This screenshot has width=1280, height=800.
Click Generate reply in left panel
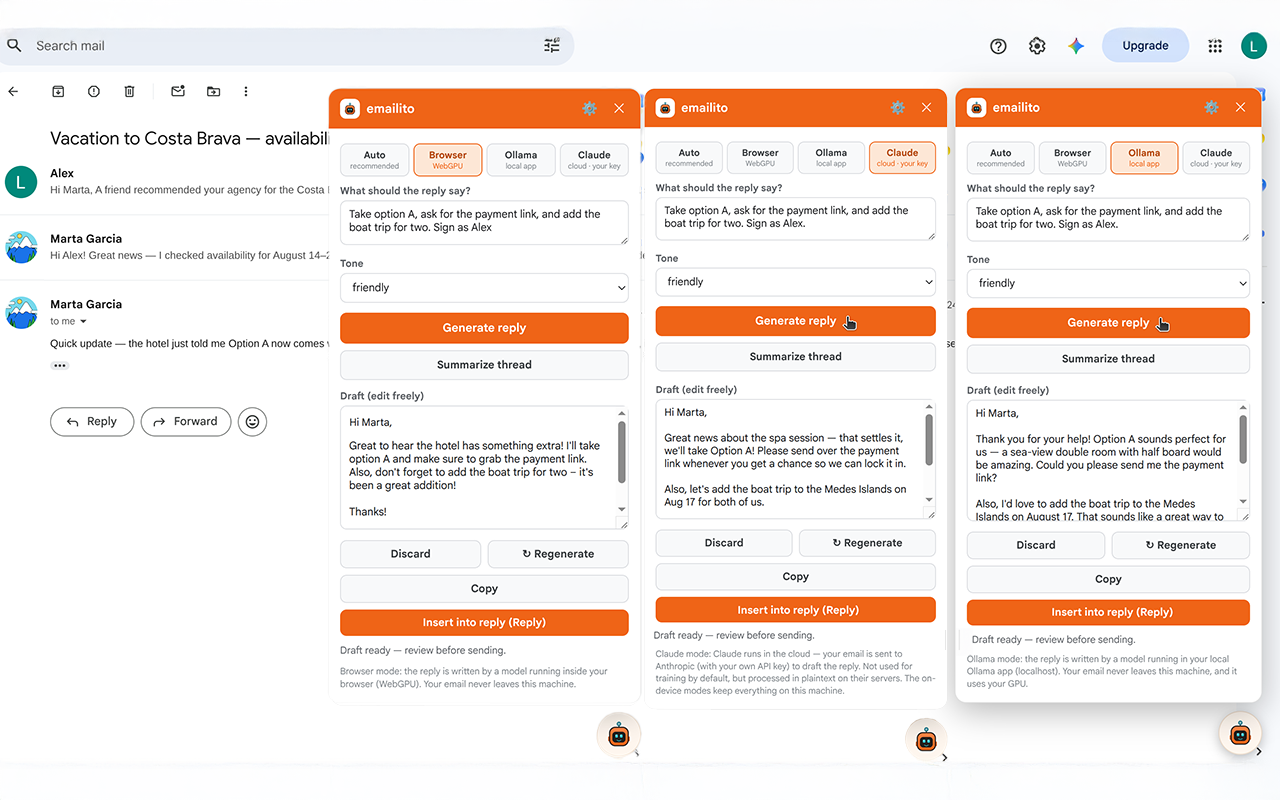(484, 328)
